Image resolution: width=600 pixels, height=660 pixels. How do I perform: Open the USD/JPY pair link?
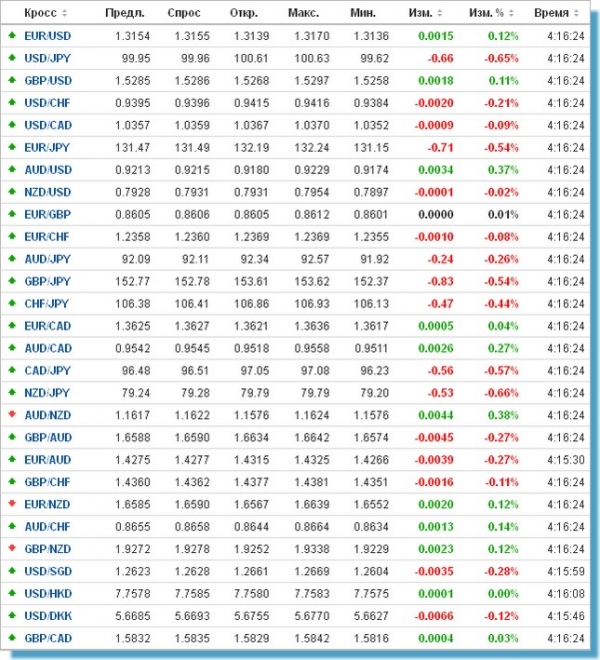48,58
